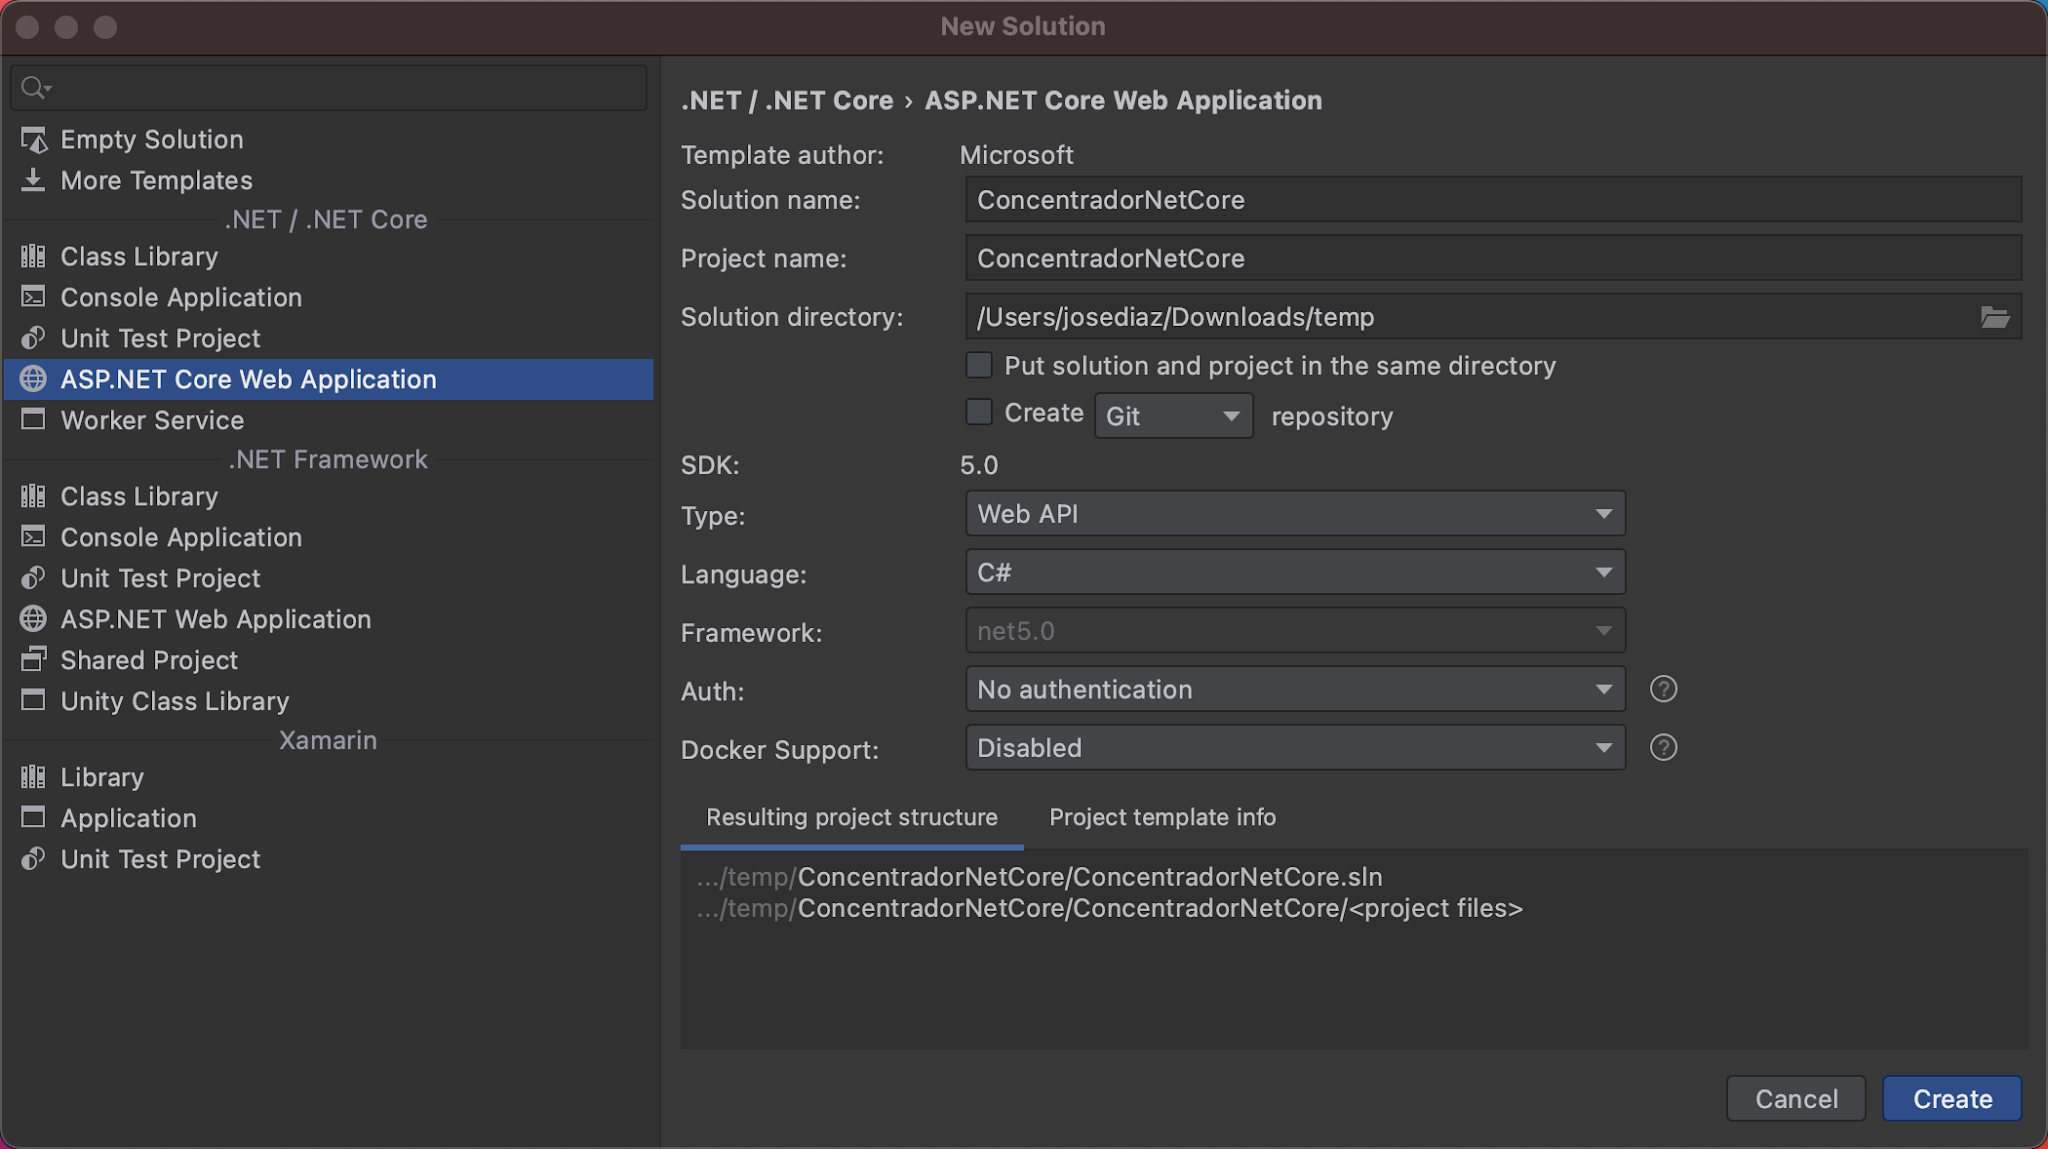The image size is (2048, 1149).
Task: Open the Type dropdown showing Web API
Action: (x=1294, y=513)
